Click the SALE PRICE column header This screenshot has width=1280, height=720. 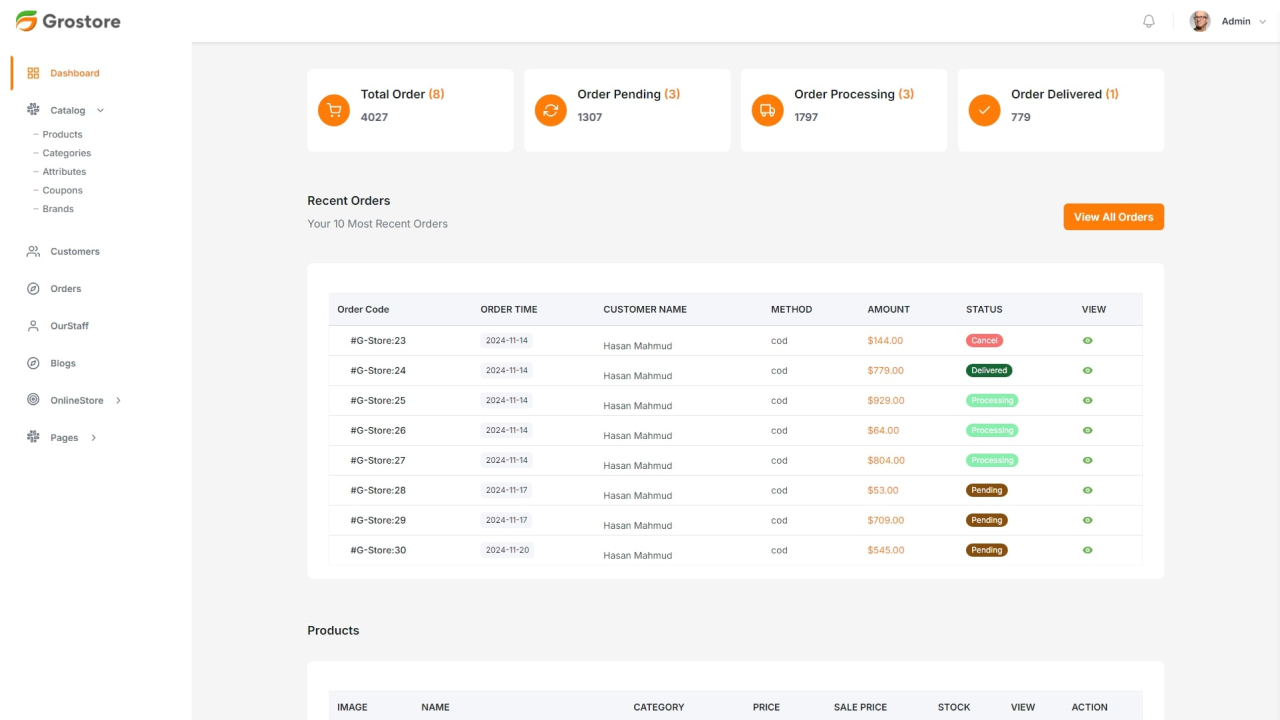pos(860,708)
